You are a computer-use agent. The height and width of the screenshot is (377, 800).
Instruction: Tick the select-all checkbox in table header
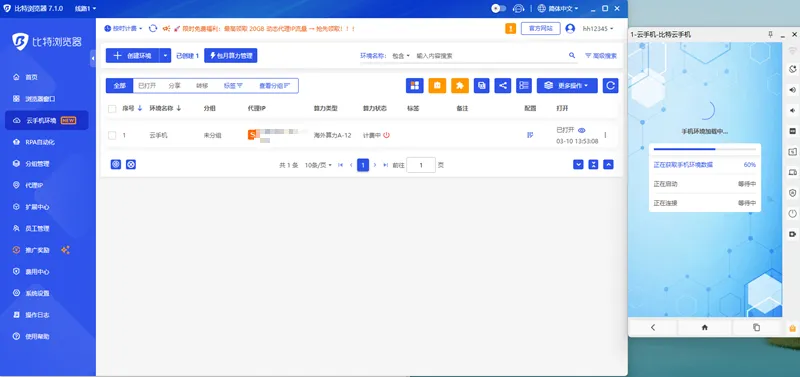(x=112, y=109)
